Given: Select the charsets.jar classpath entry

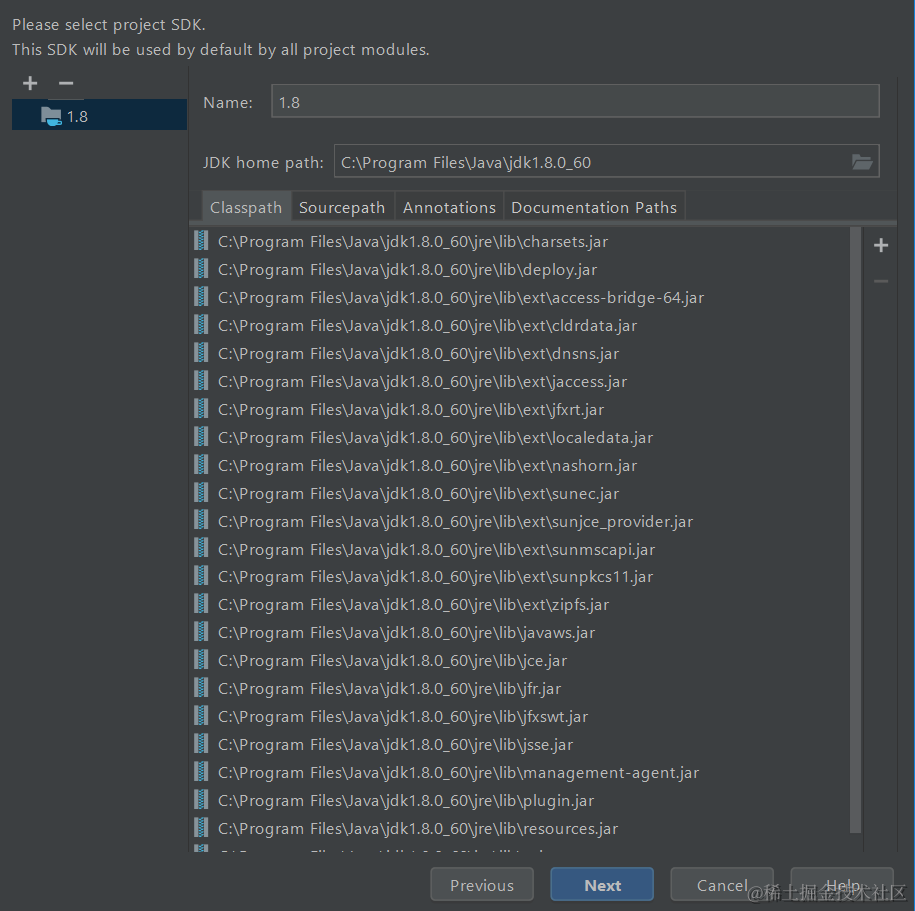Looking at the screenshot, I should tap(519, 242).
